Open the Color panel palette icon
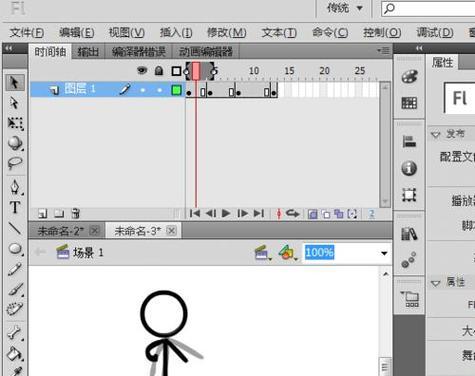475x376 pixels. coord(409,76)
